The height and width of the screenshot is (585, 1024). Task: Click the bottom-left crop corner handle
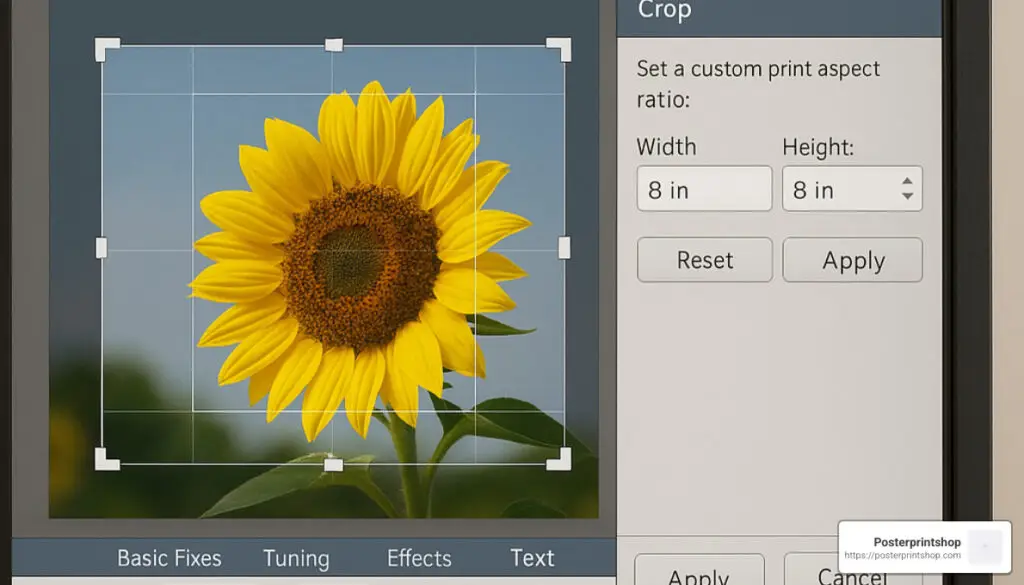pos(106,459)
